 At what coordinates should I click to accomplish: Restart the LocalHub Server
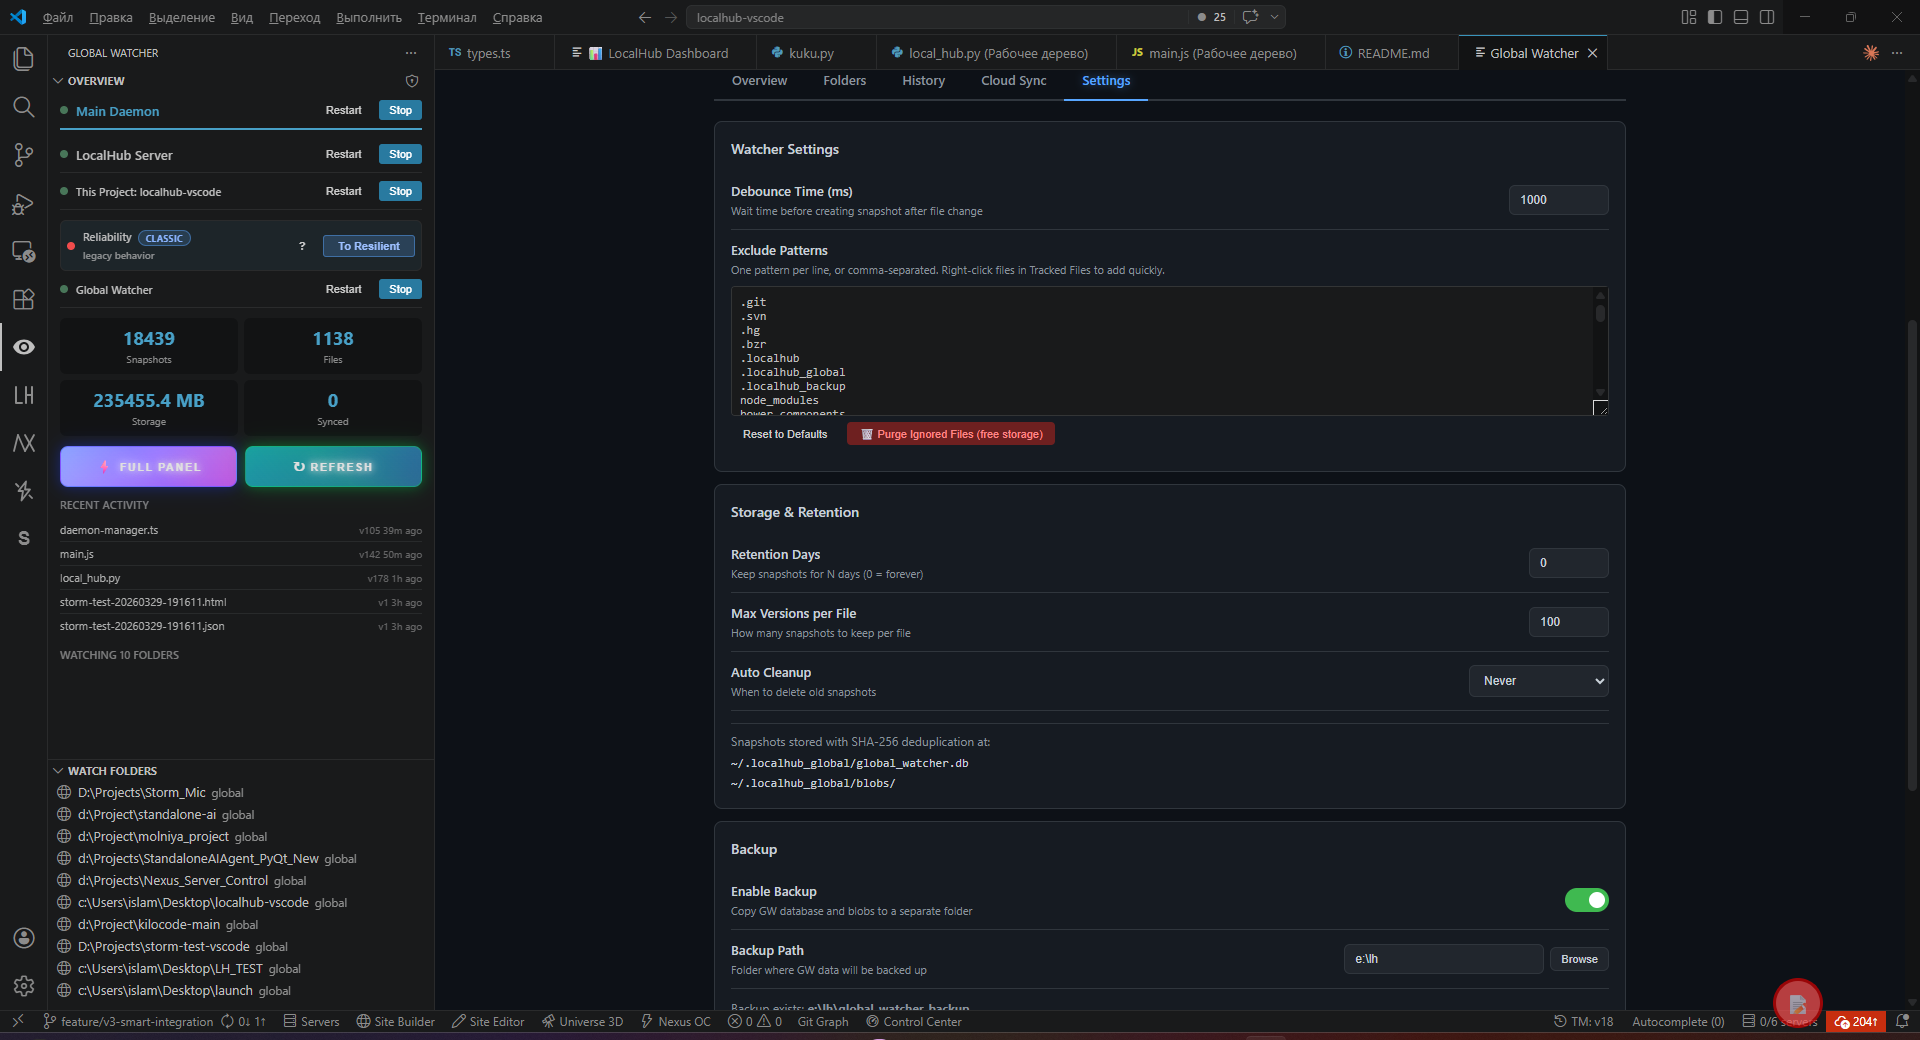(x=343, y=154)
